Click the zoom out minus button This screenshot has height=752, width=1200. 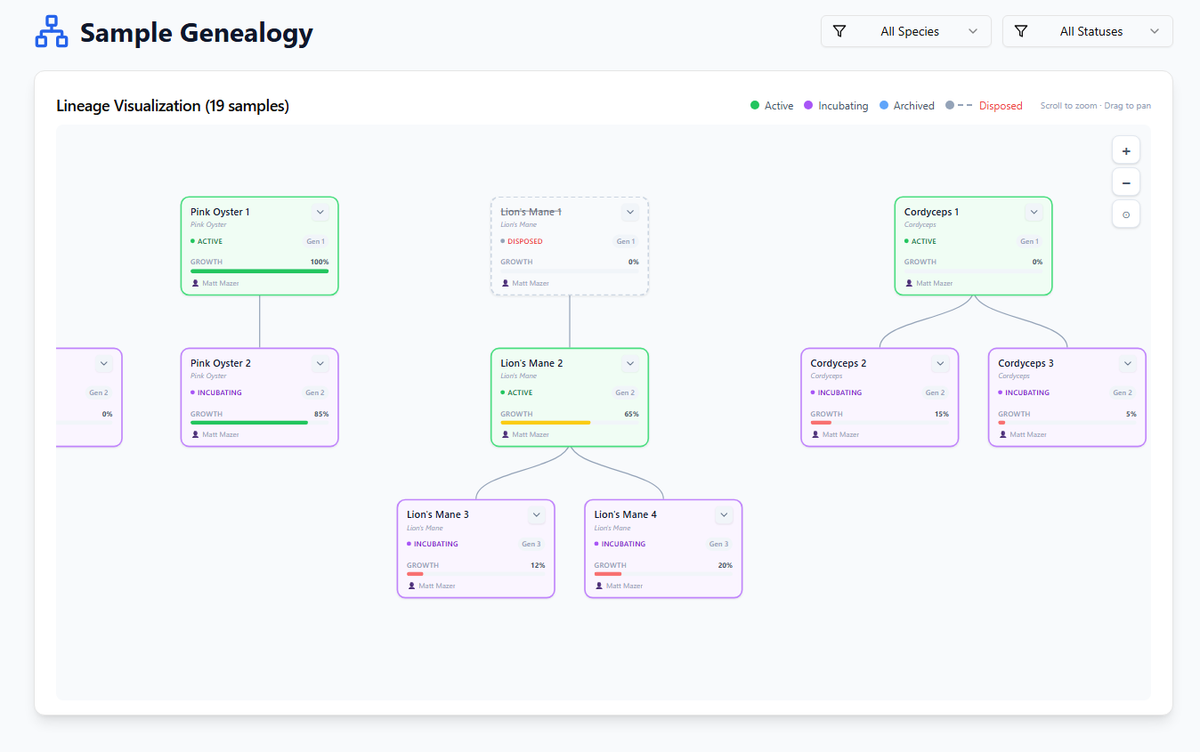click(1126, 183)
